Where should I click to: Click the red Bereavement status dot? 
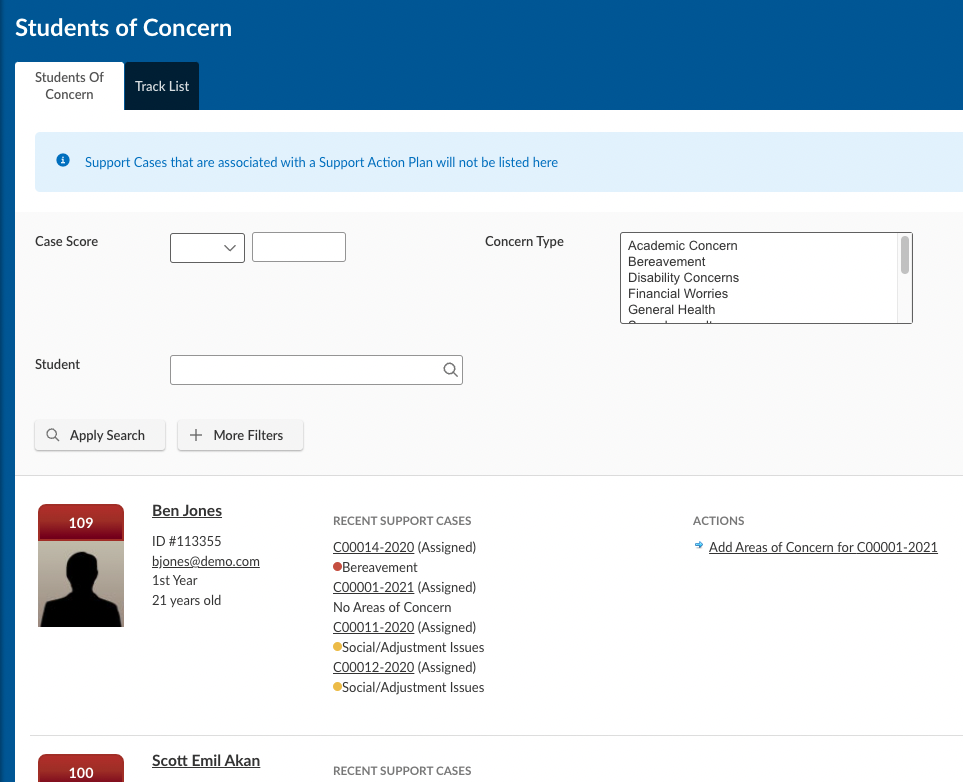pos(337,567)
